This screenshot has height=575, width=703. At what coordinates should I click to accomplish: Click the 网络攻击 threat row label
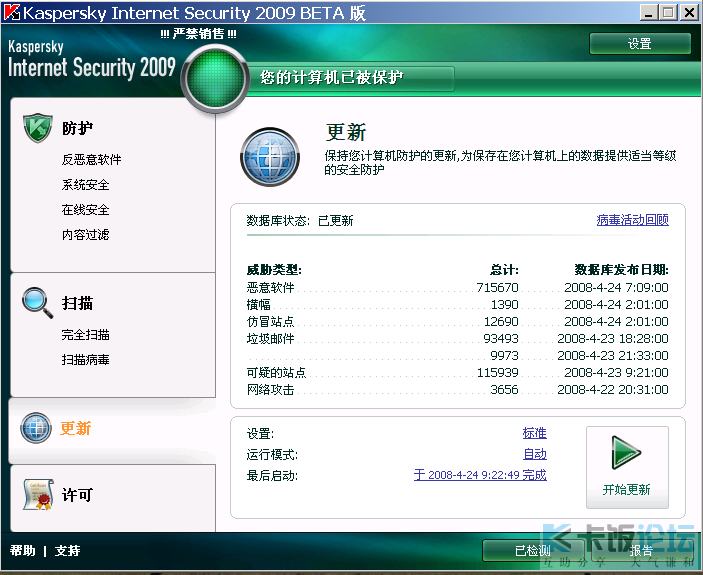click(x=270, y=389)
